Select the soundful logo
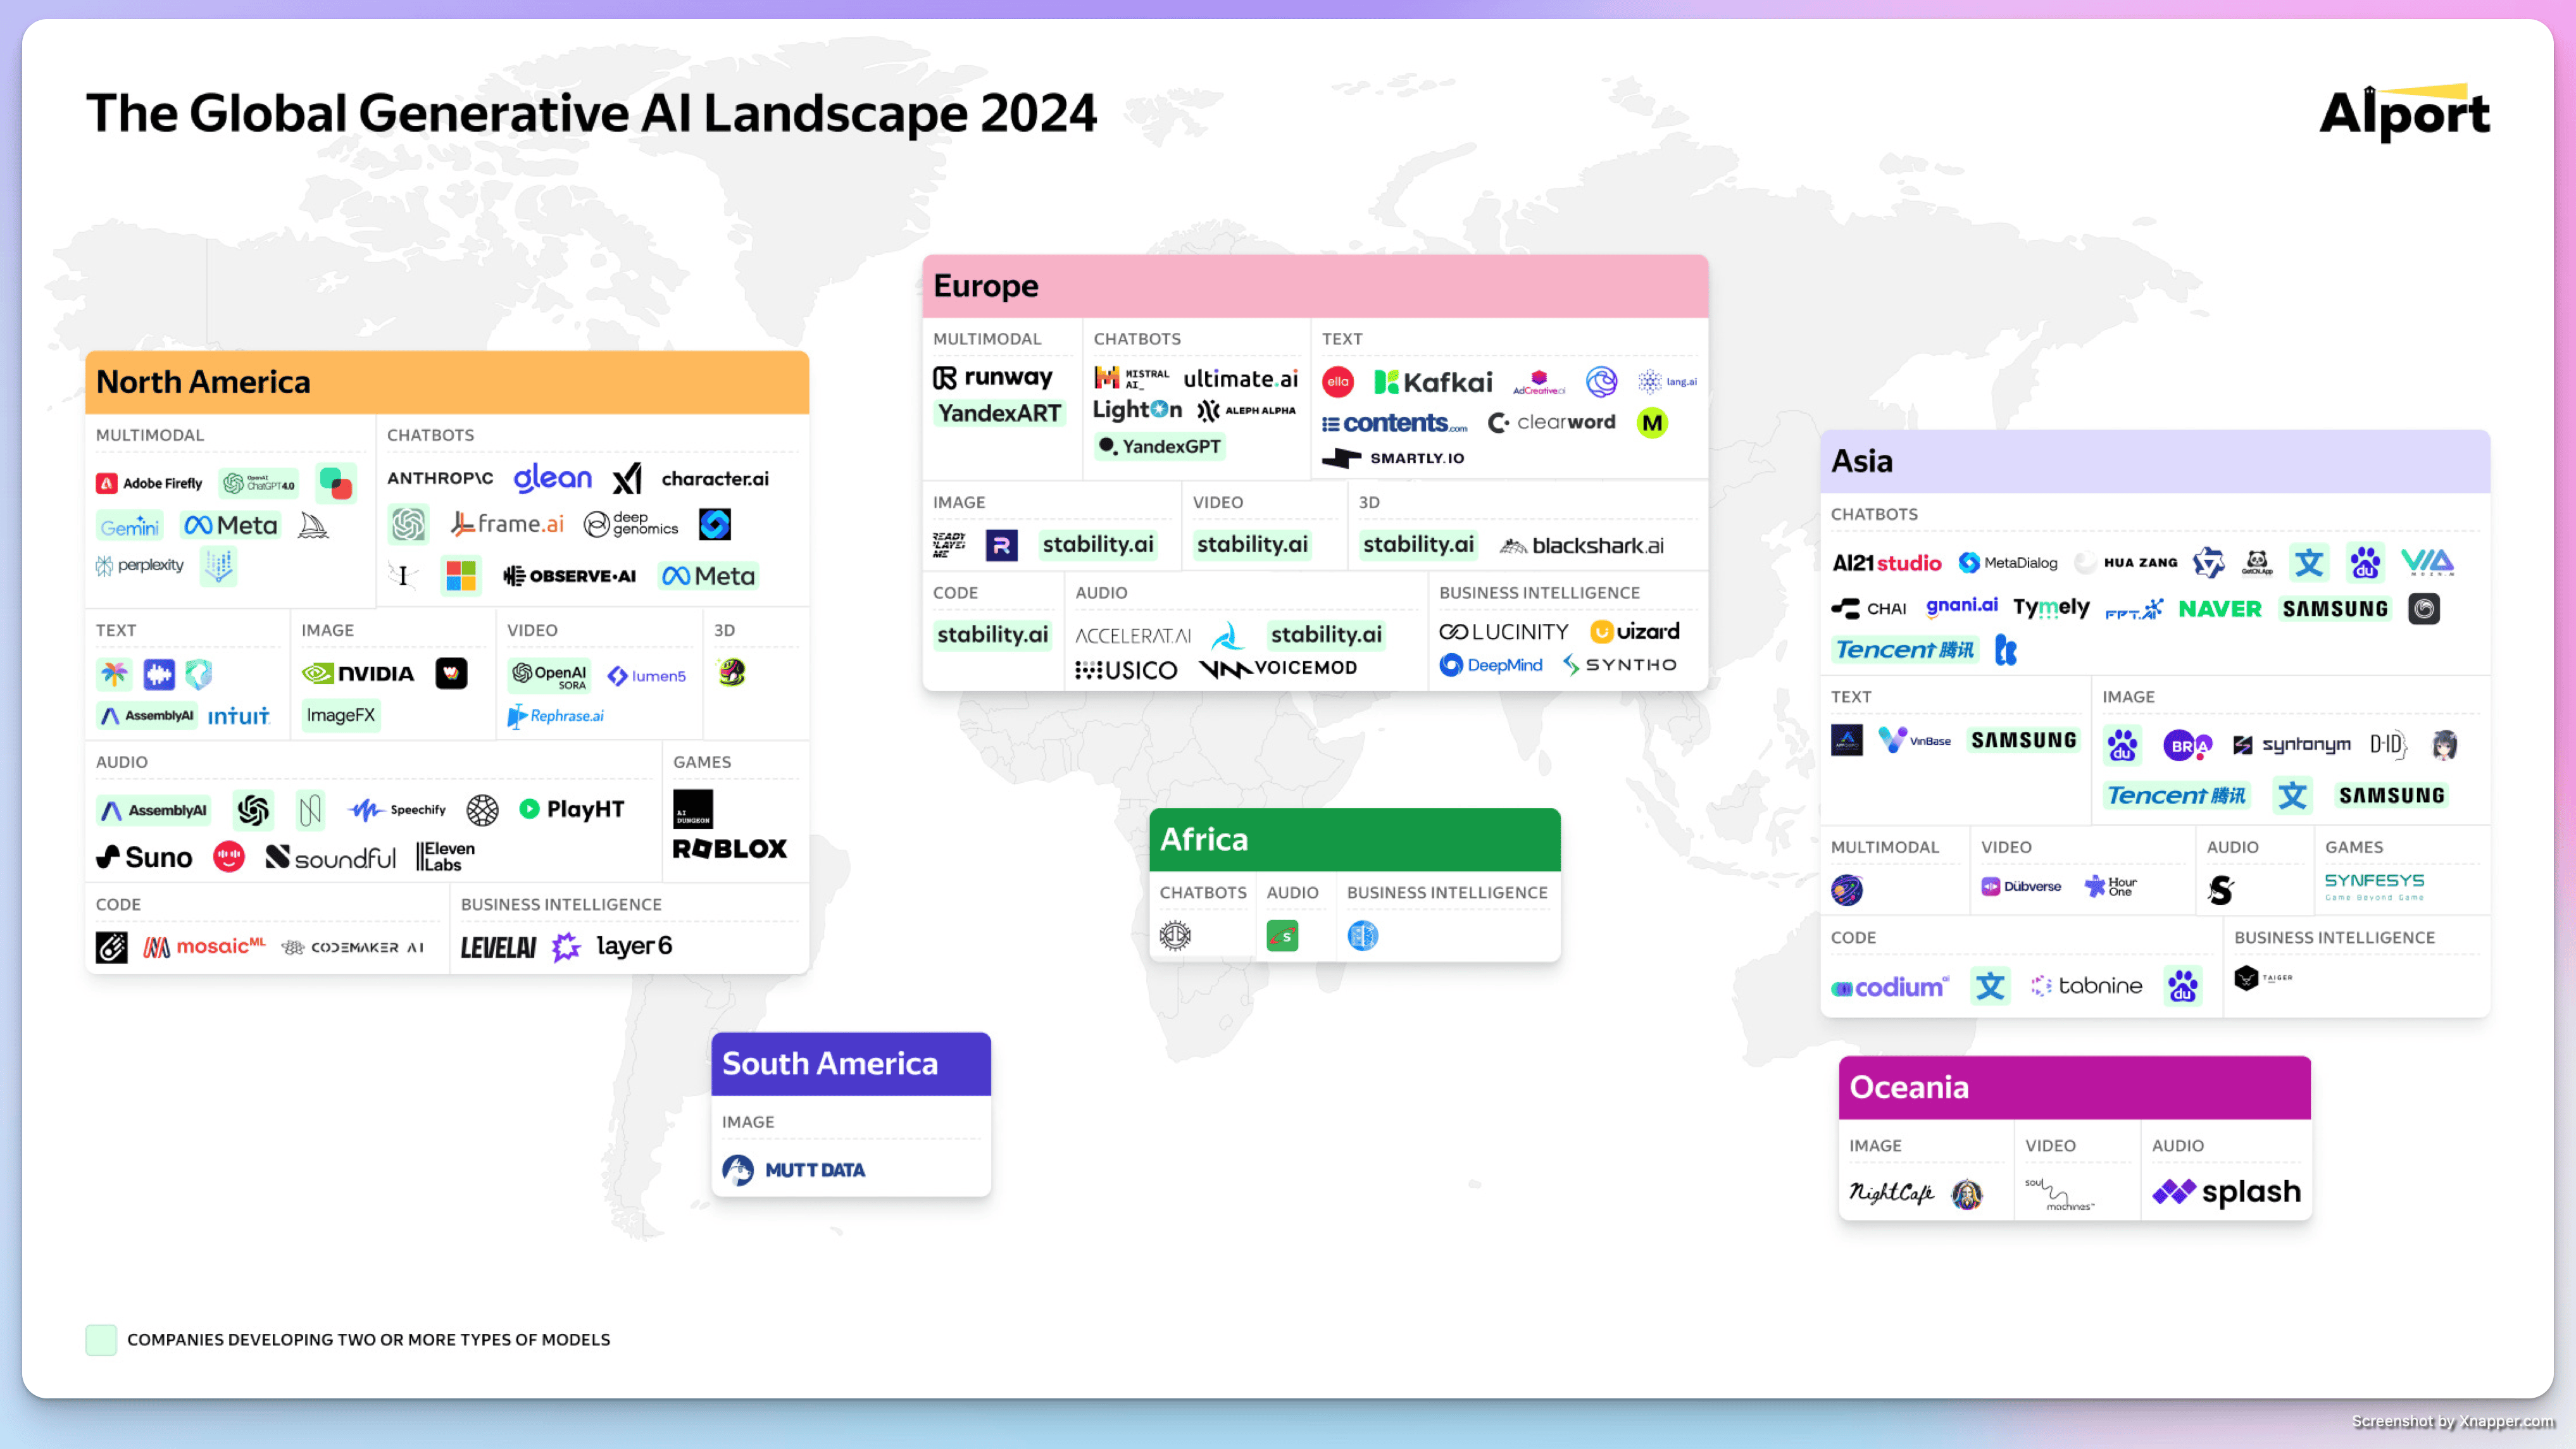Image resolution: width=2576 pixels, height=1449 pixels. click(330, 857)
